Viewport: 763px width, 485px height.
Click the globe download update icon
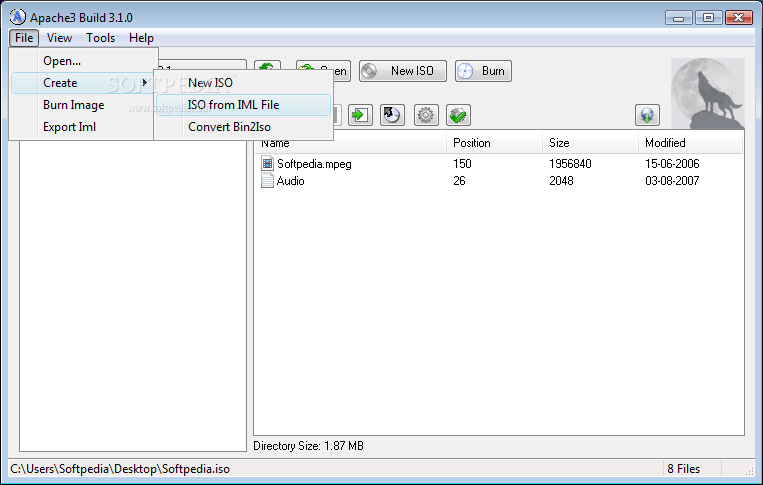point(647,115)
